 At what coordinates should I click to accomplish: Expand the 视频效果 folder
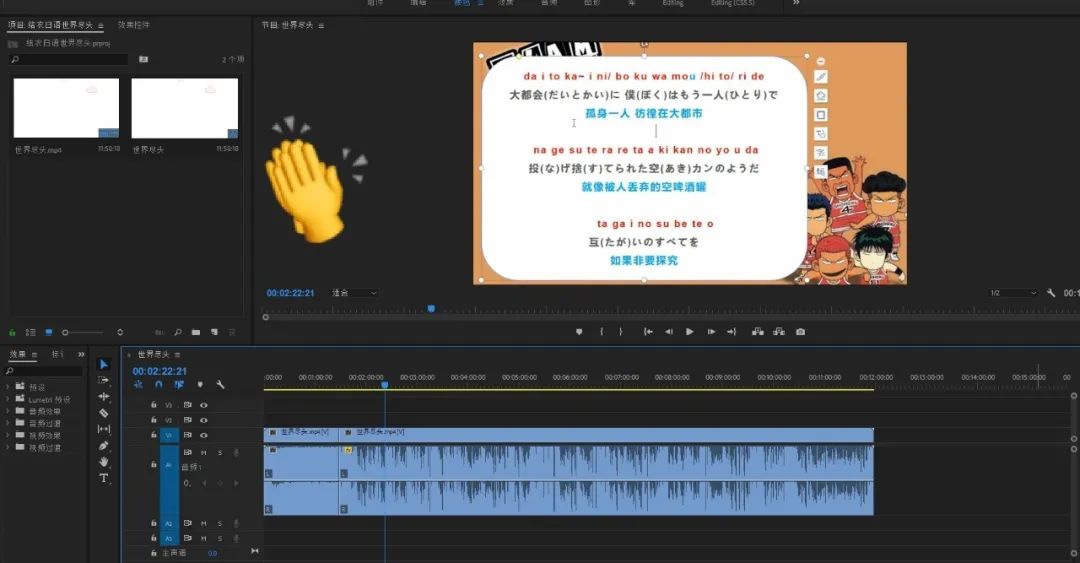click(x=8, y=436)
